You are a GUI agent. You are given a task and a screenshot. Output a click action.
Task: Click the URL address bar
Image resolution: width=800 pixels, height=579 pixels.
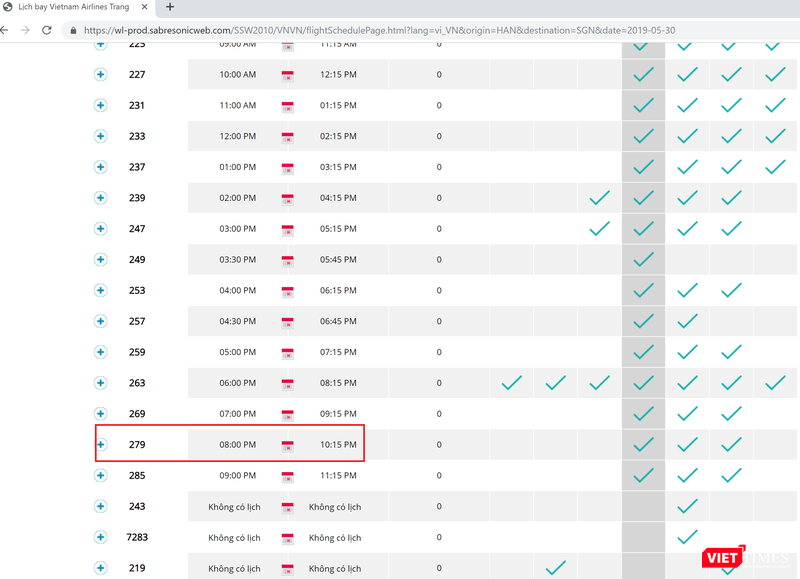pos(400,30)
